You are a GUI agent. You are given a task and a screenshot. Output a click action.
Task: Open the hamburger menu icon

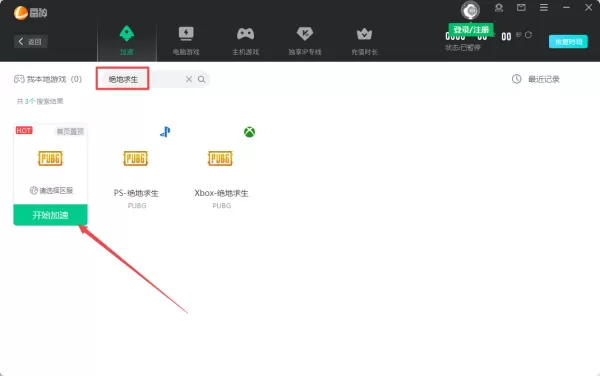[x=544, y=8]
